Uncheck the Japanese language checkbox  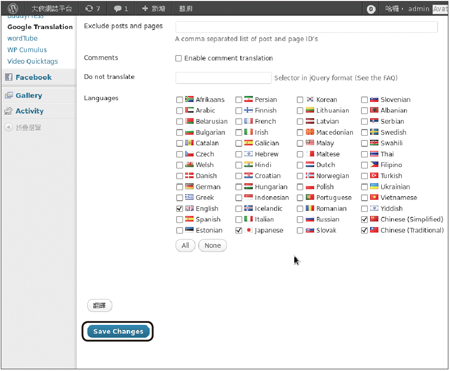[x=238, y=230]
